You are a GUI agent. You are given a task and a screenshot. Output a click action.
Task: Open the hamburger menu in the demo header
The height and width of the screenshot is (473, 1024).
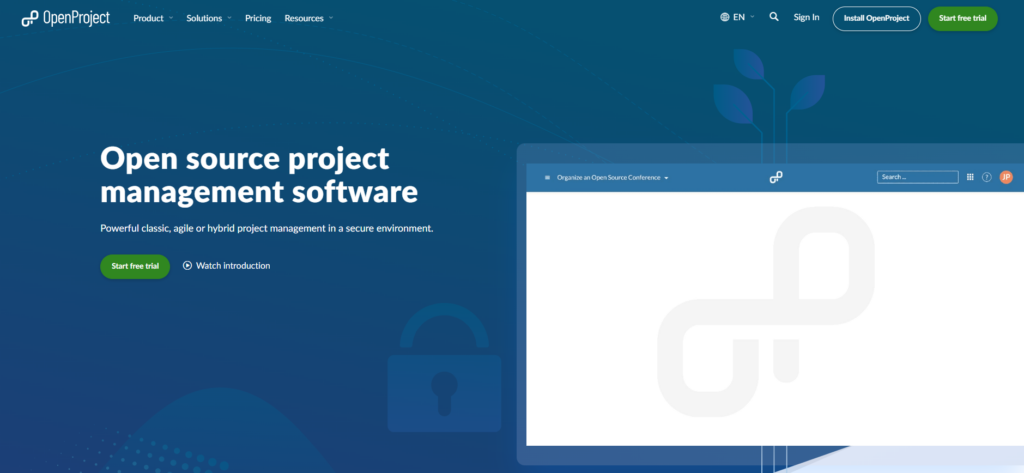547,177
